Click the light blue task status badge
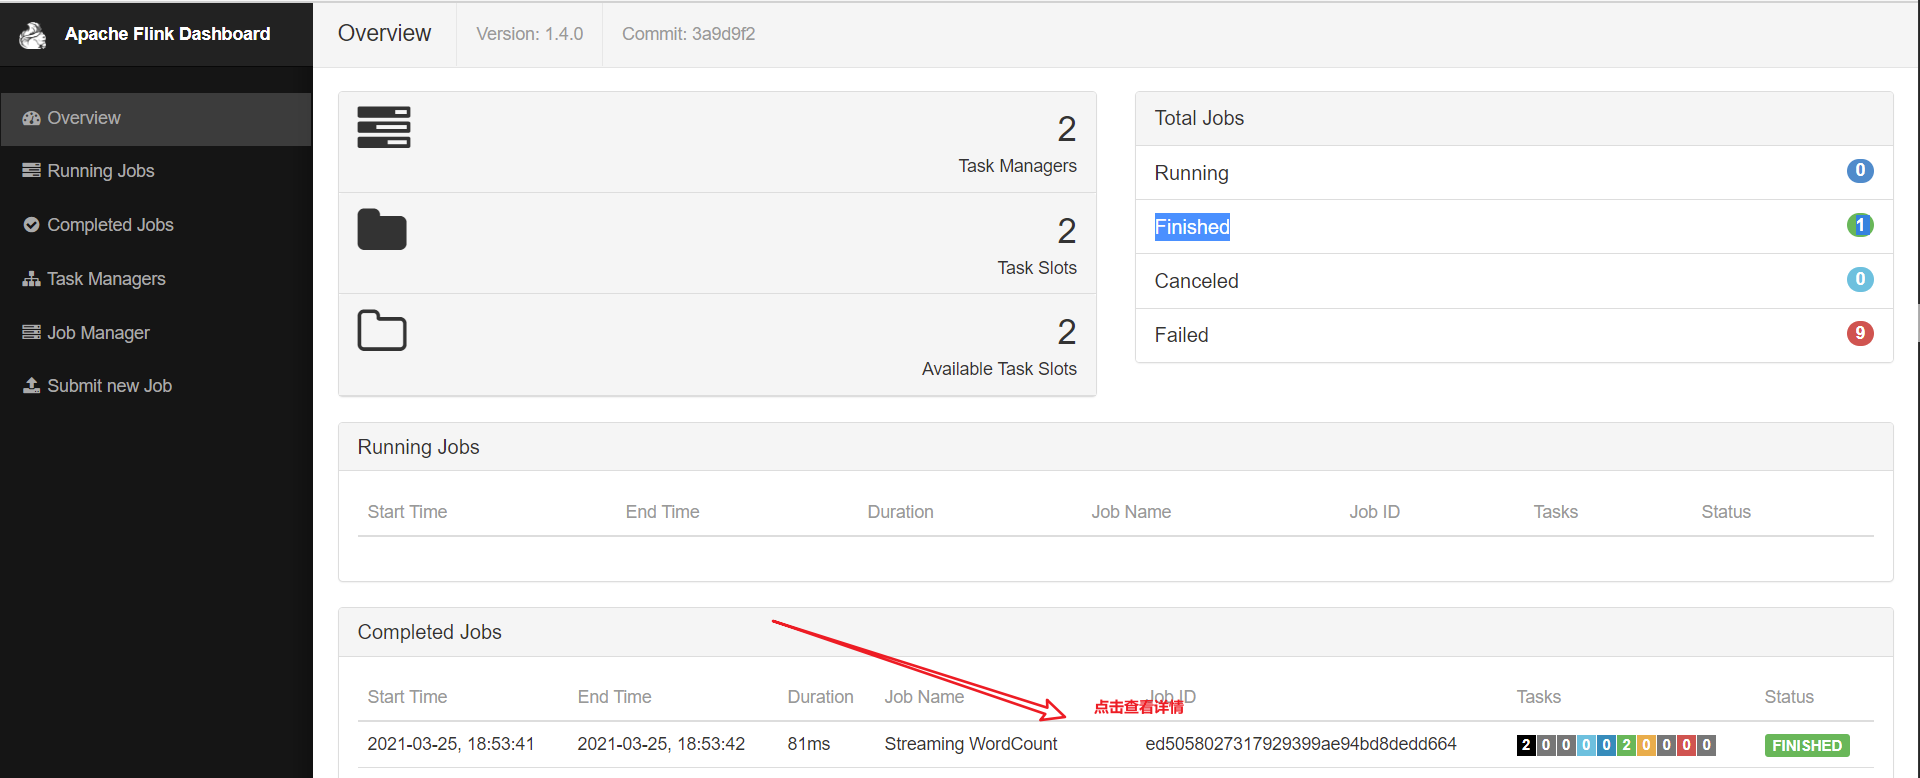Screen dimensions: 1920x778 [1586, 745]
